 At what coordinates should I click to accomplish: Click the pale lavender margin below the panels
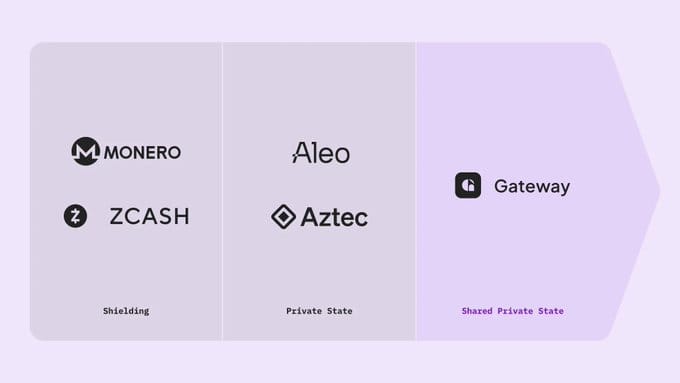pos(340,362)
